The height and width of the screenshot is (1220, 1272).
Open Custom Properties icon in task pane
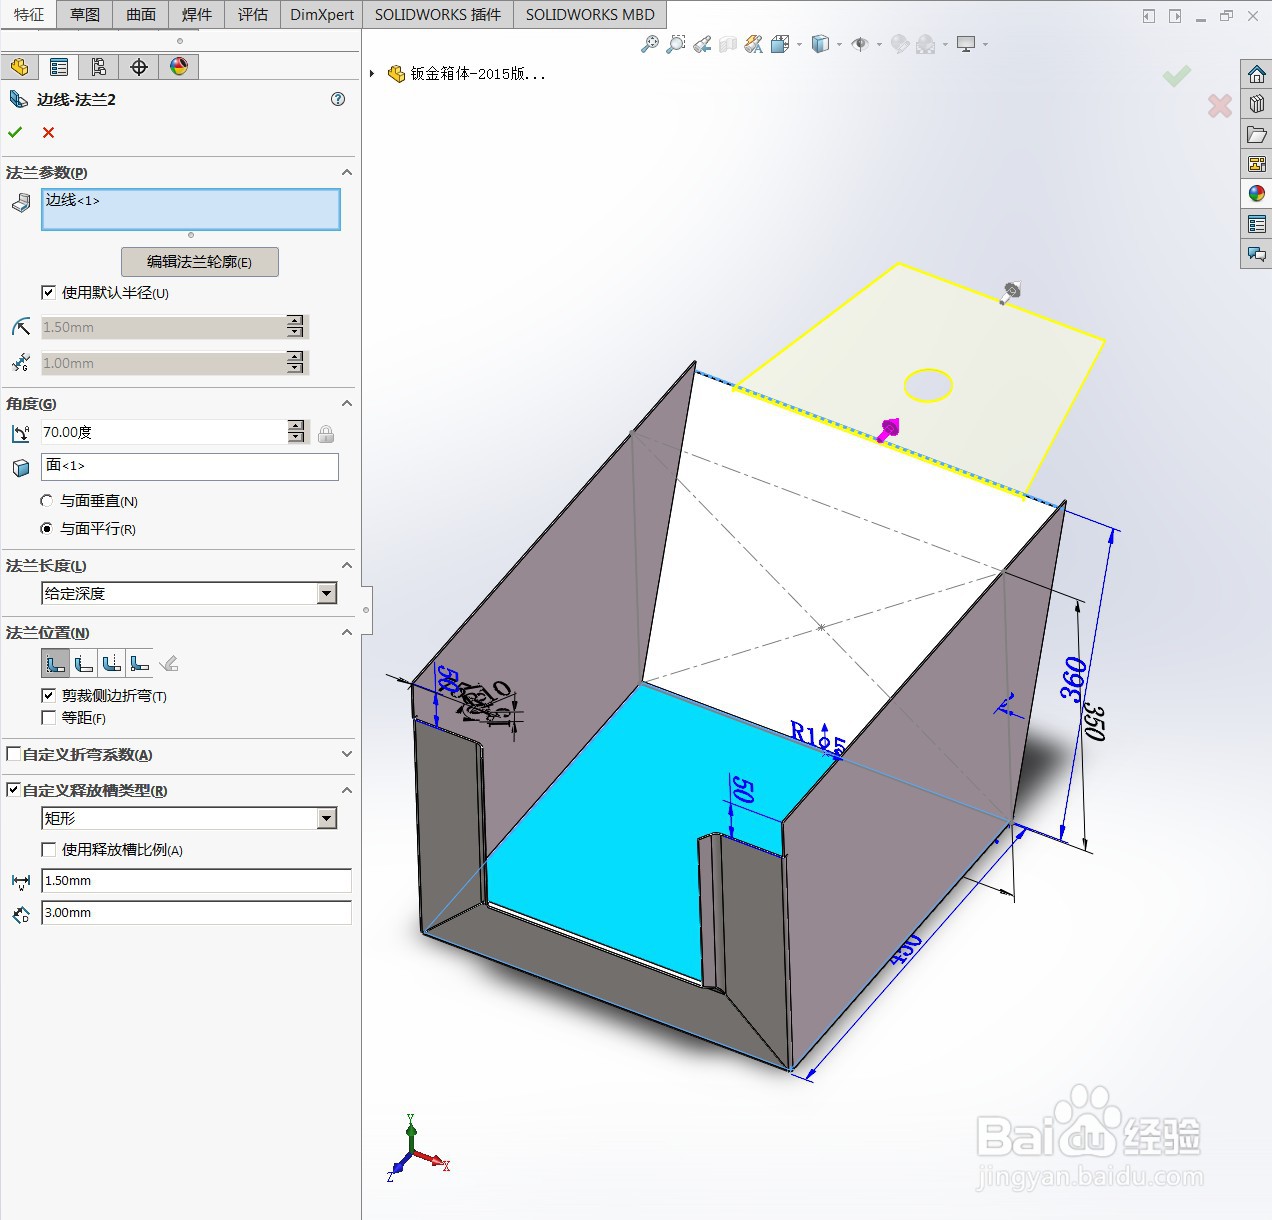tap(1257, 224)
